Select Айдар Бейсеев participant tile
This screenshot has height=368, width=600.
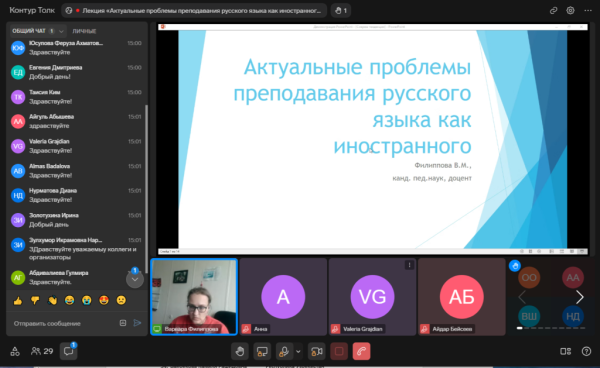click(x=462, y=297)
